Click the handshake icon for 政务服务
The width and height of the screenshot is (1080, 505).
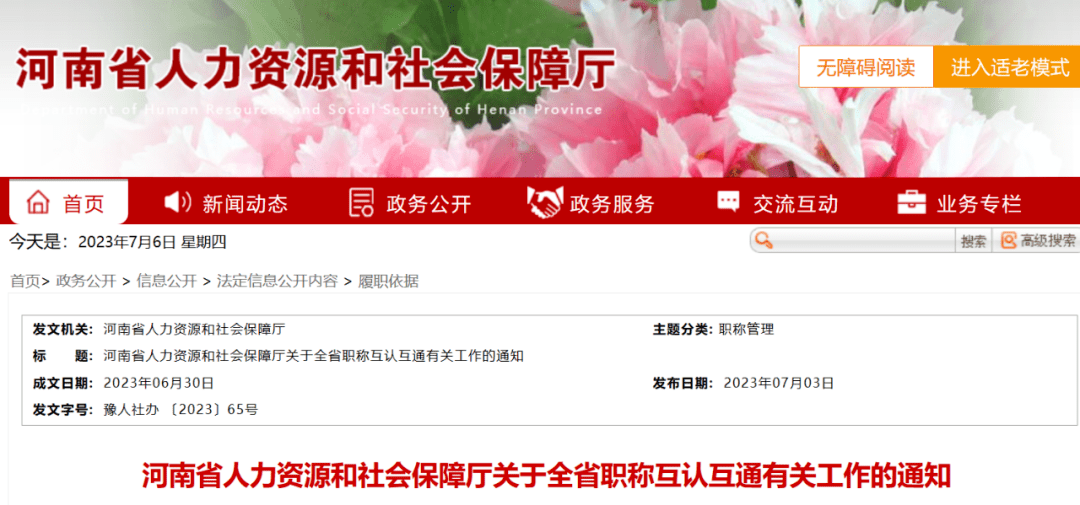[545, 203]
